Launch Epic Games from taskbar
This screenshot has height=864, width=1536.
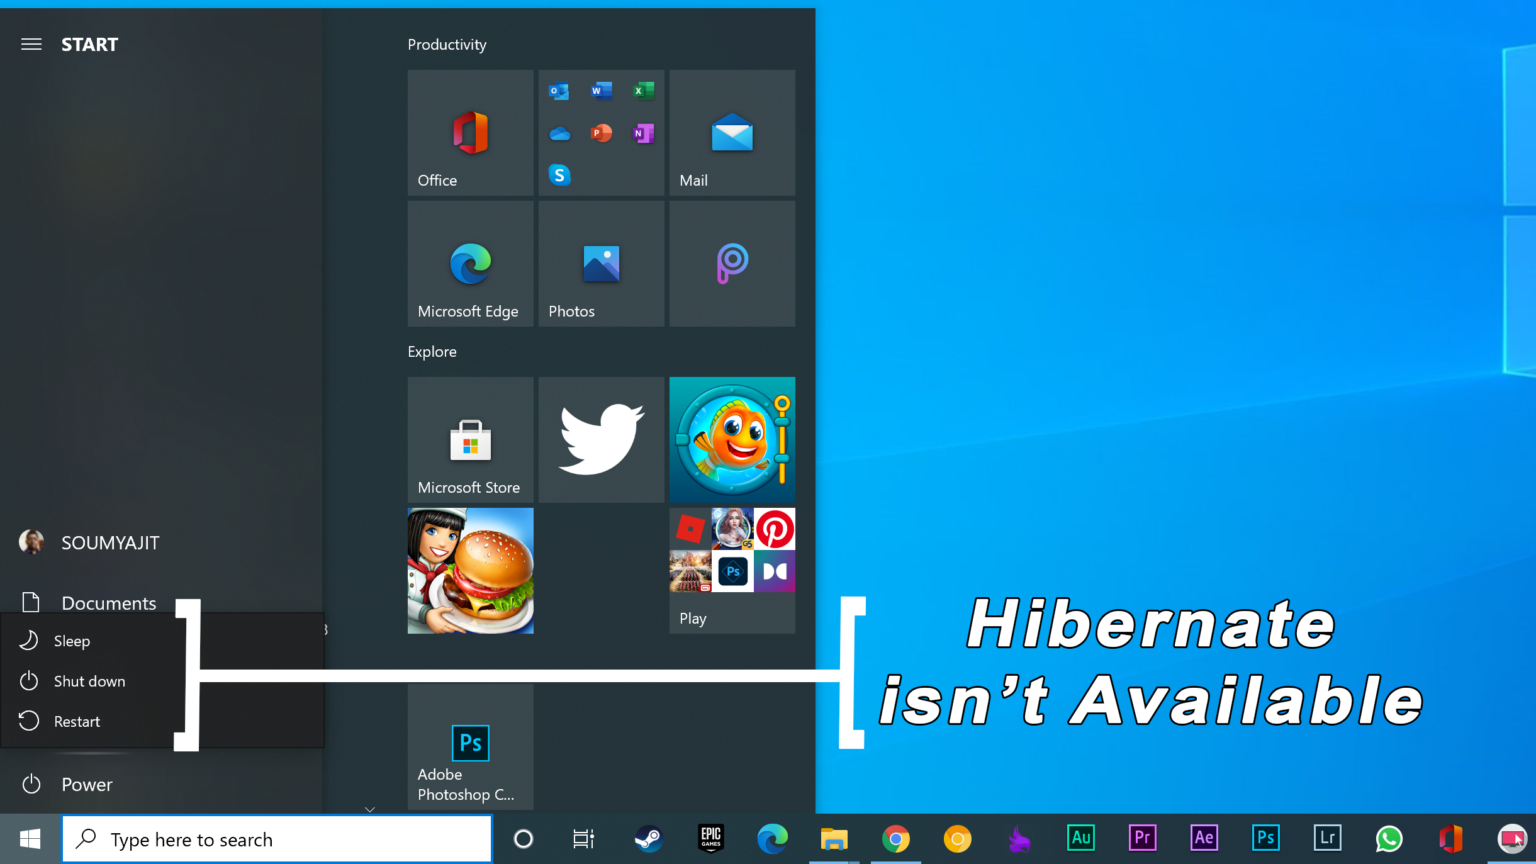[711, 839]
